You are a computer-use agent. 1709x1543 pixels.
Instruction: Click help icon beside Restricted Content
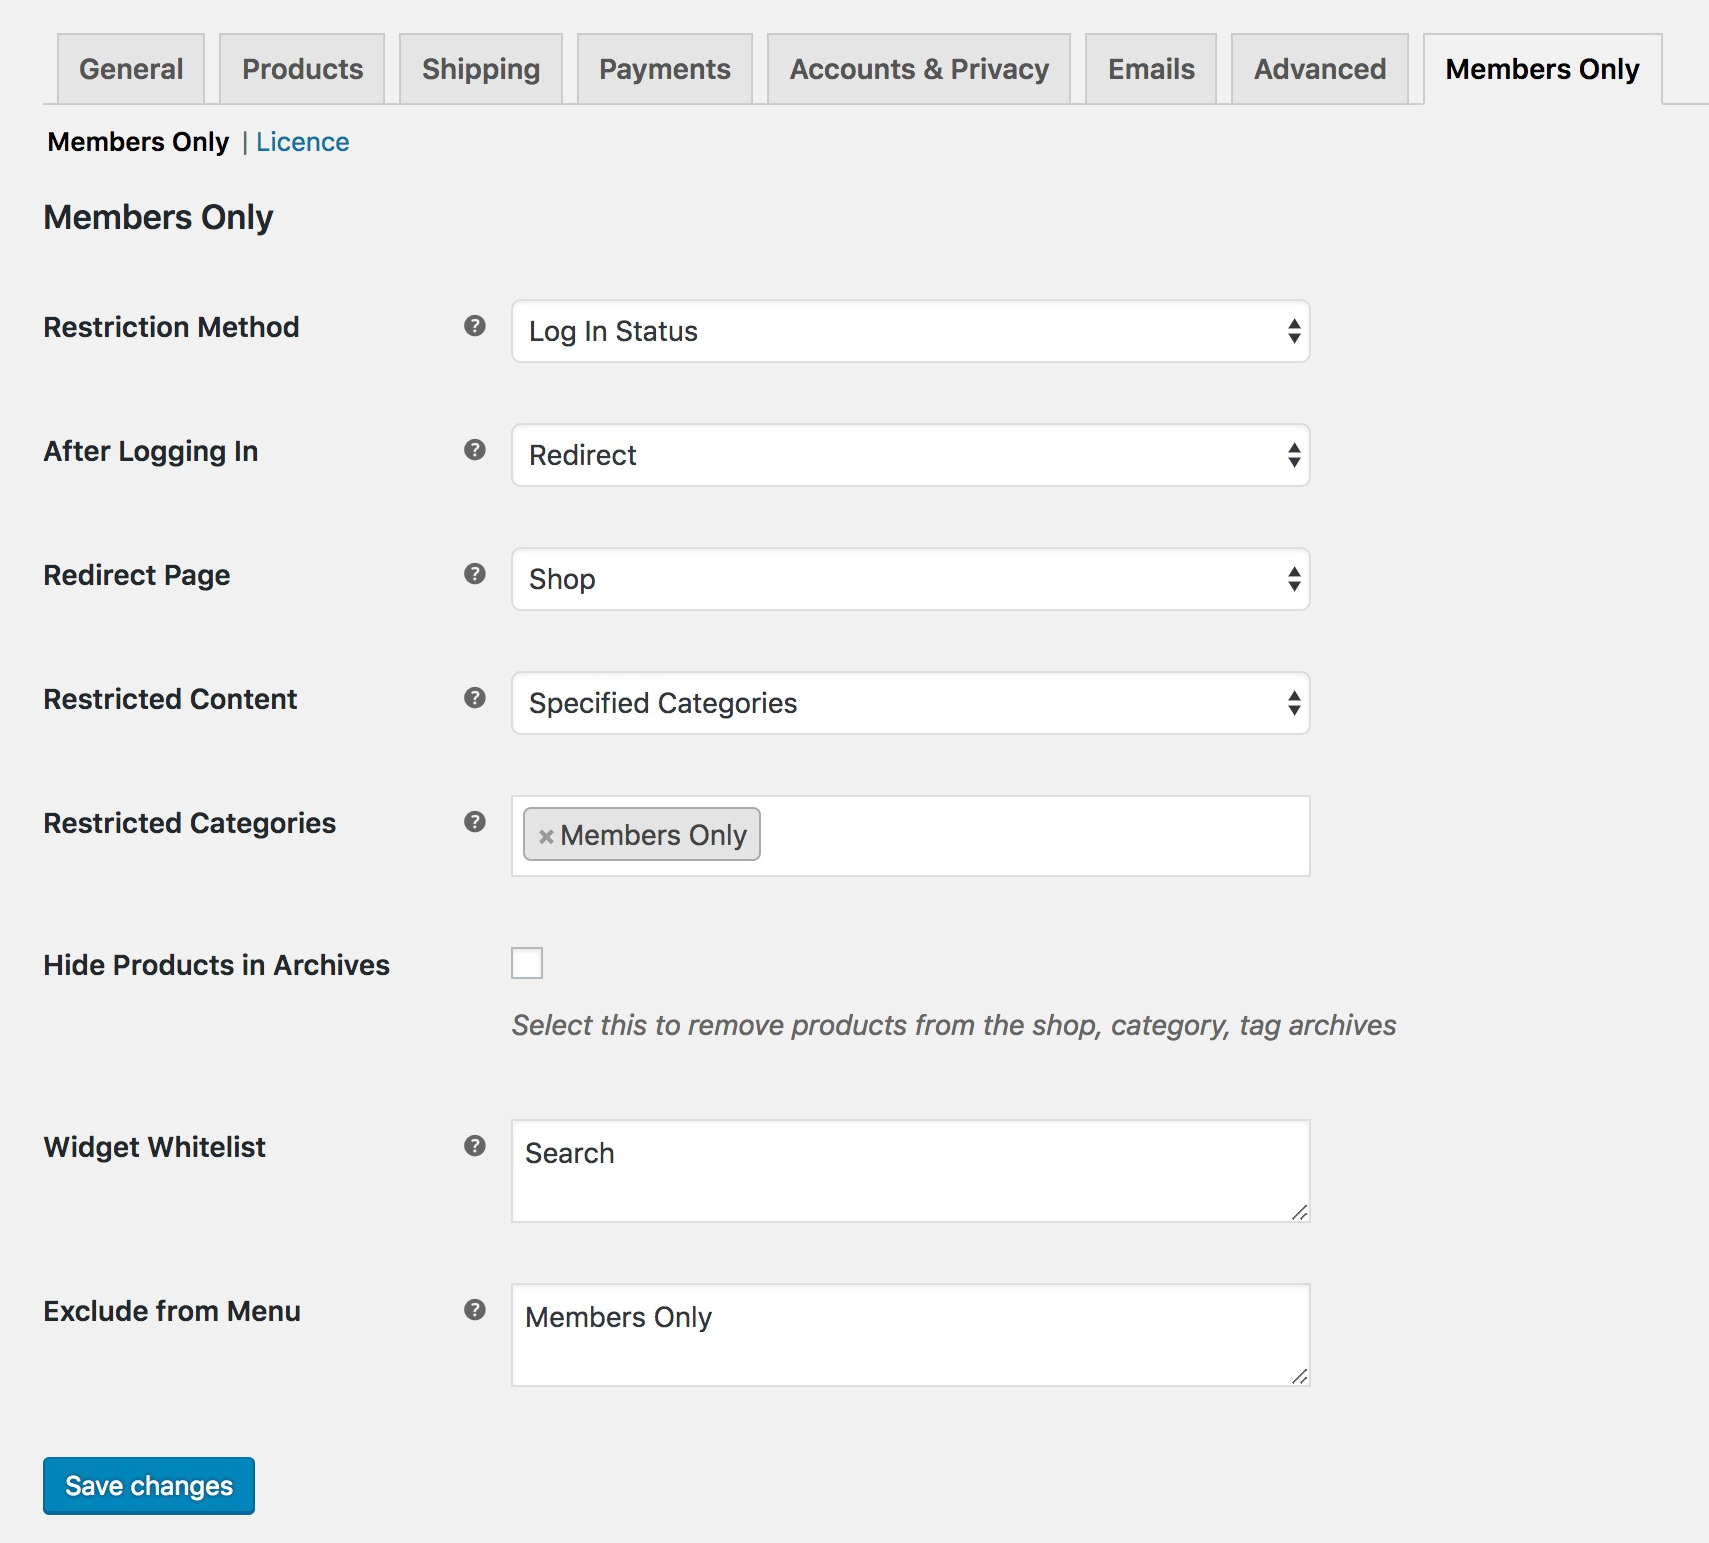pos(475,698)
